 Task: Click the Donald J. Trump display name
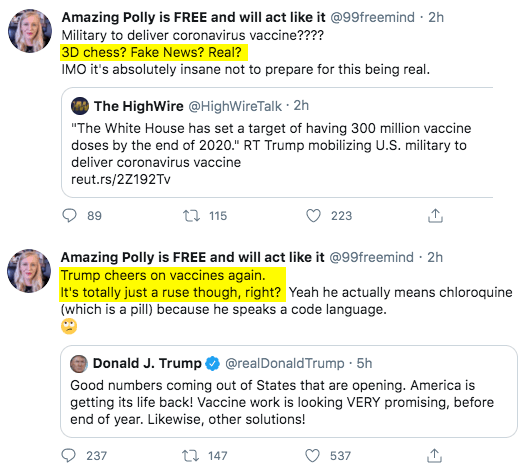point(147,363)
